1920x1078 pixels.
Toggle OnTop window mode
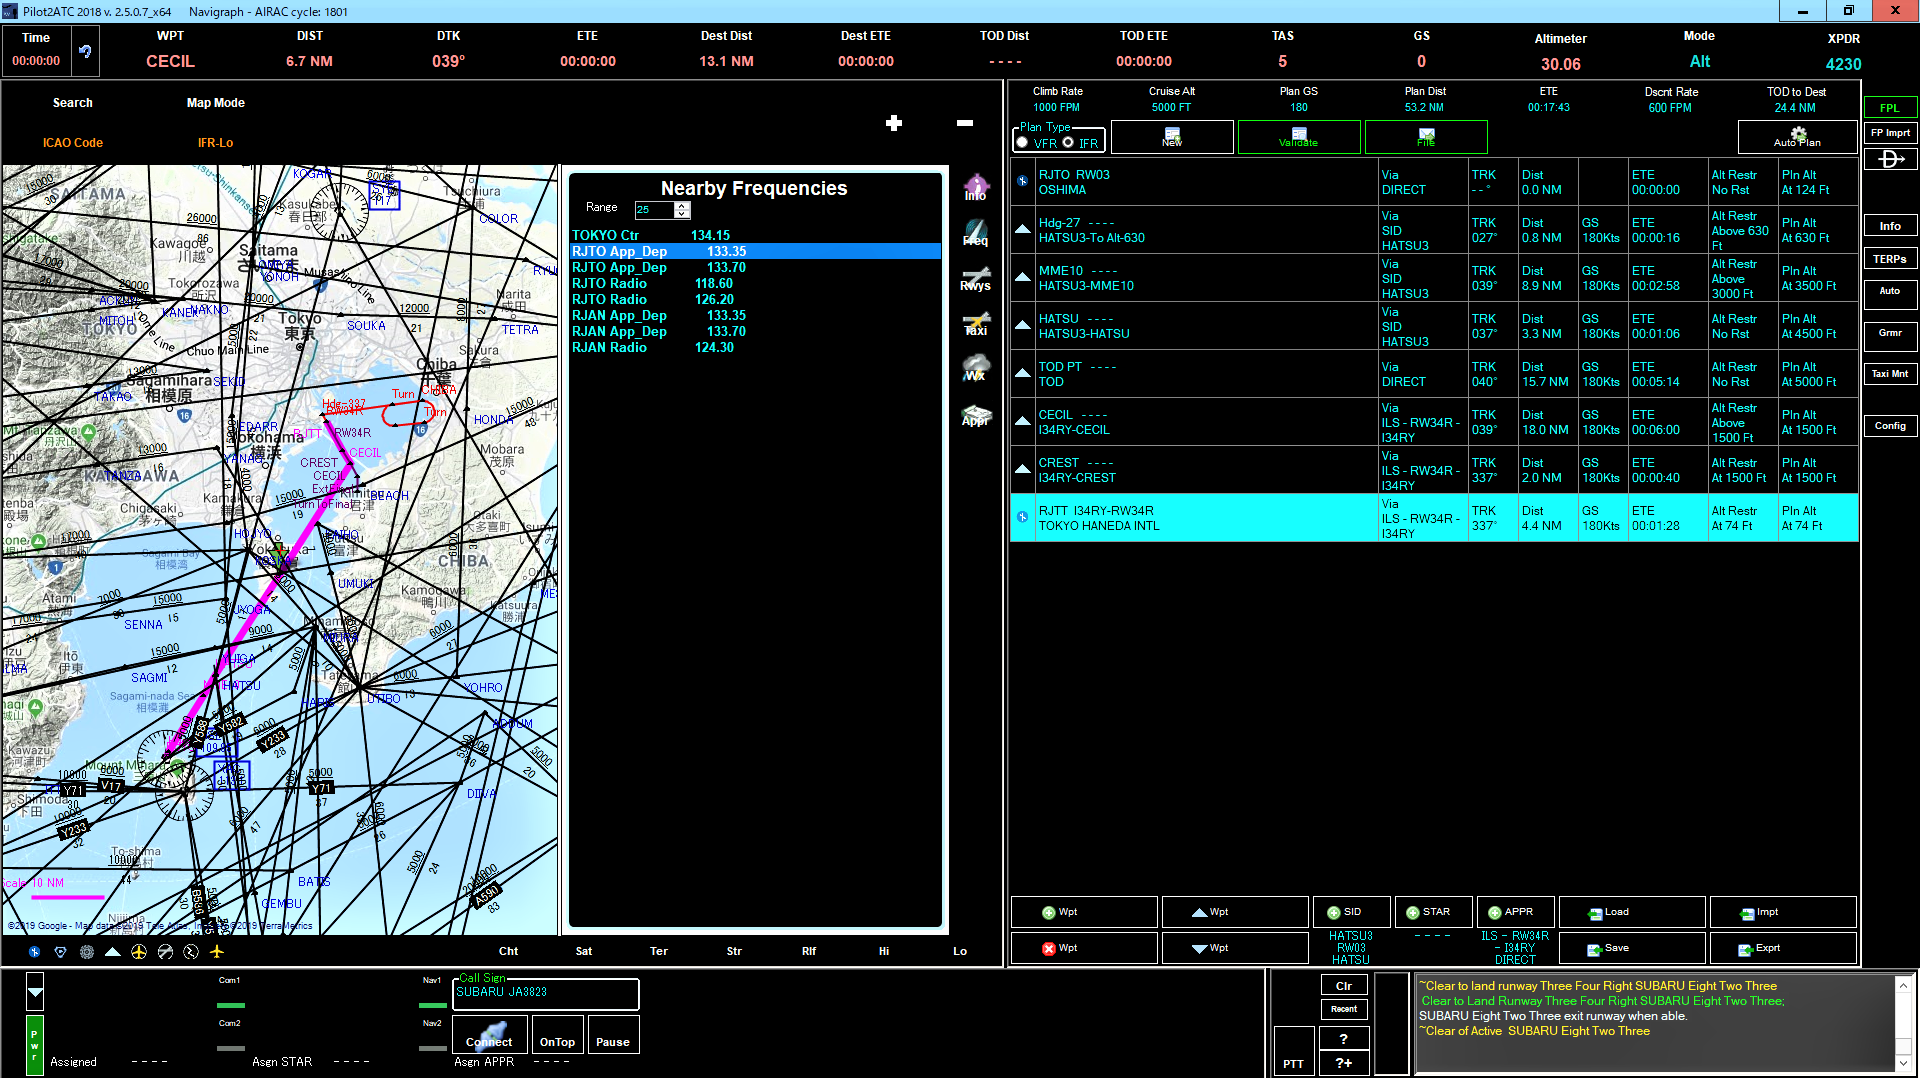click(x=557, y=1034)
